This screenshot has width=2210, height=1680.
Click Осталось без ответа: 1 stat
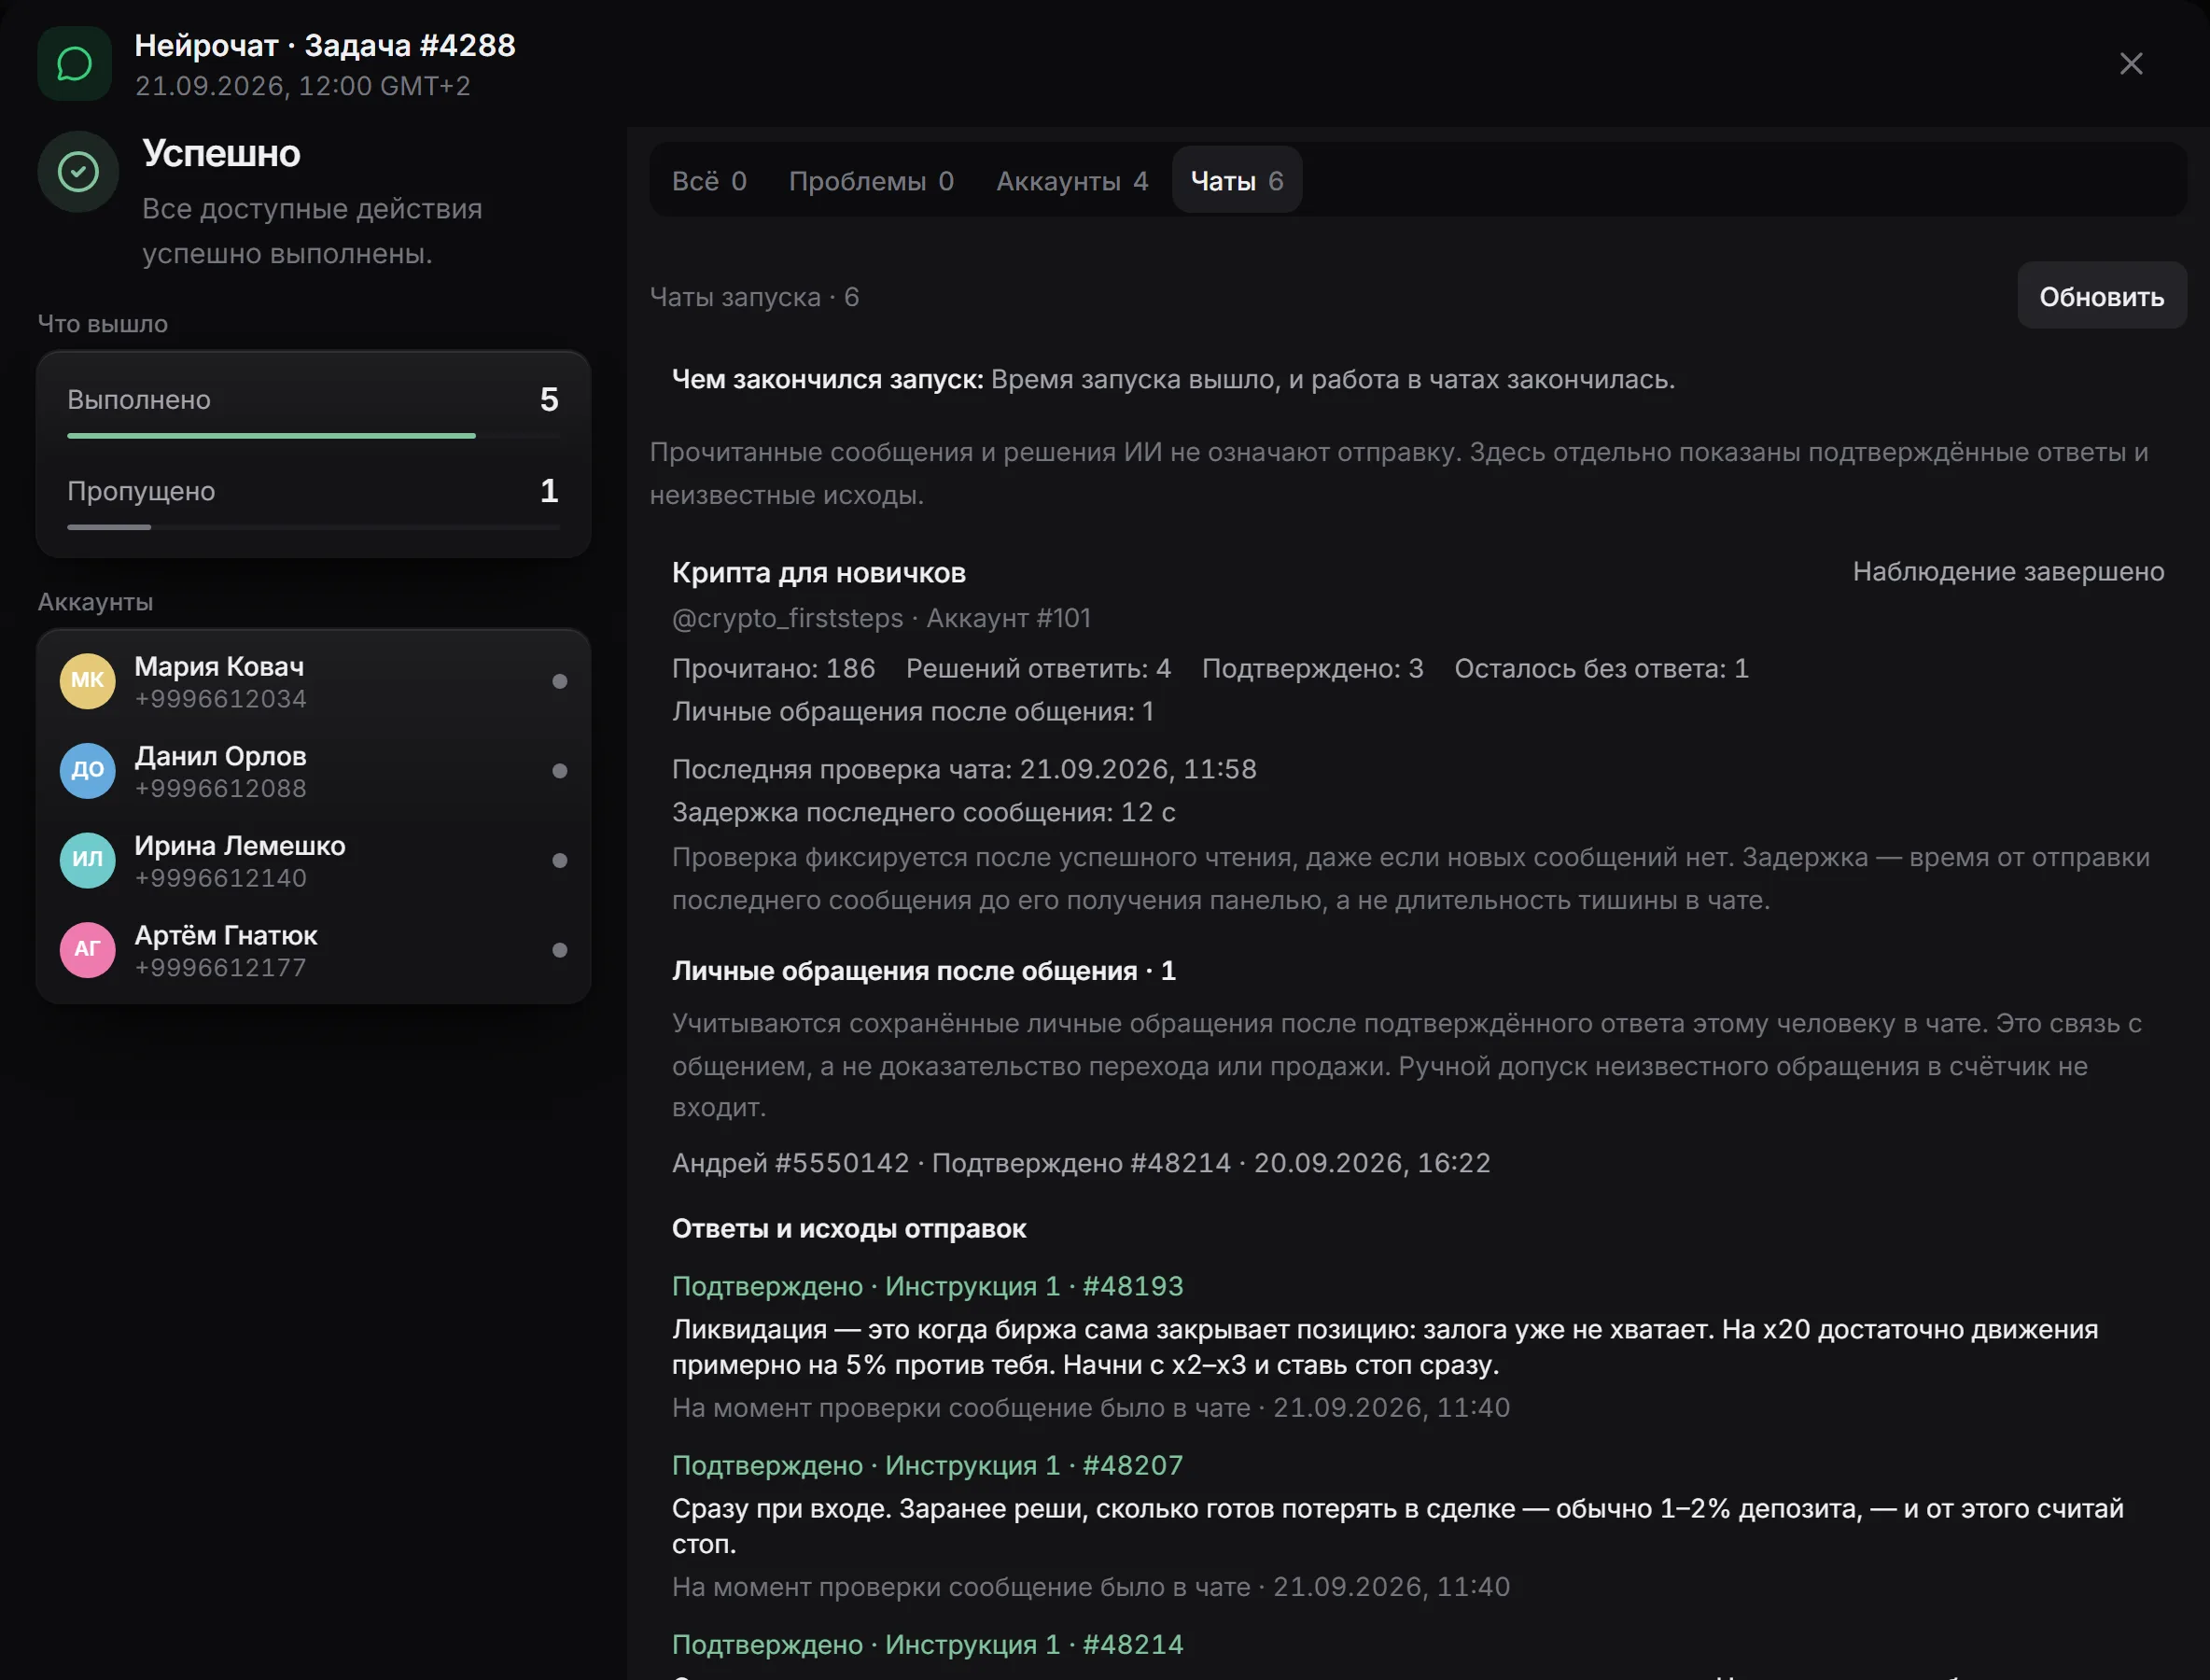(1601, 668)
